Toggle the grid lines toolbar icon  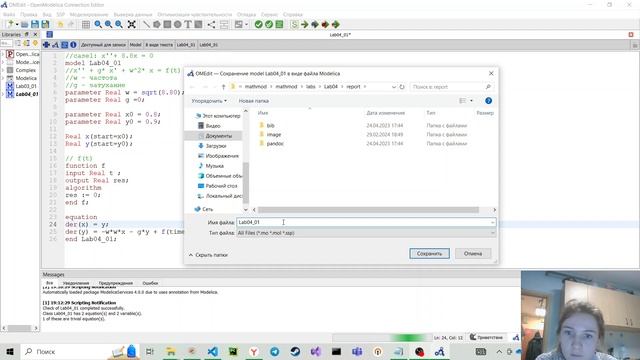86,24
